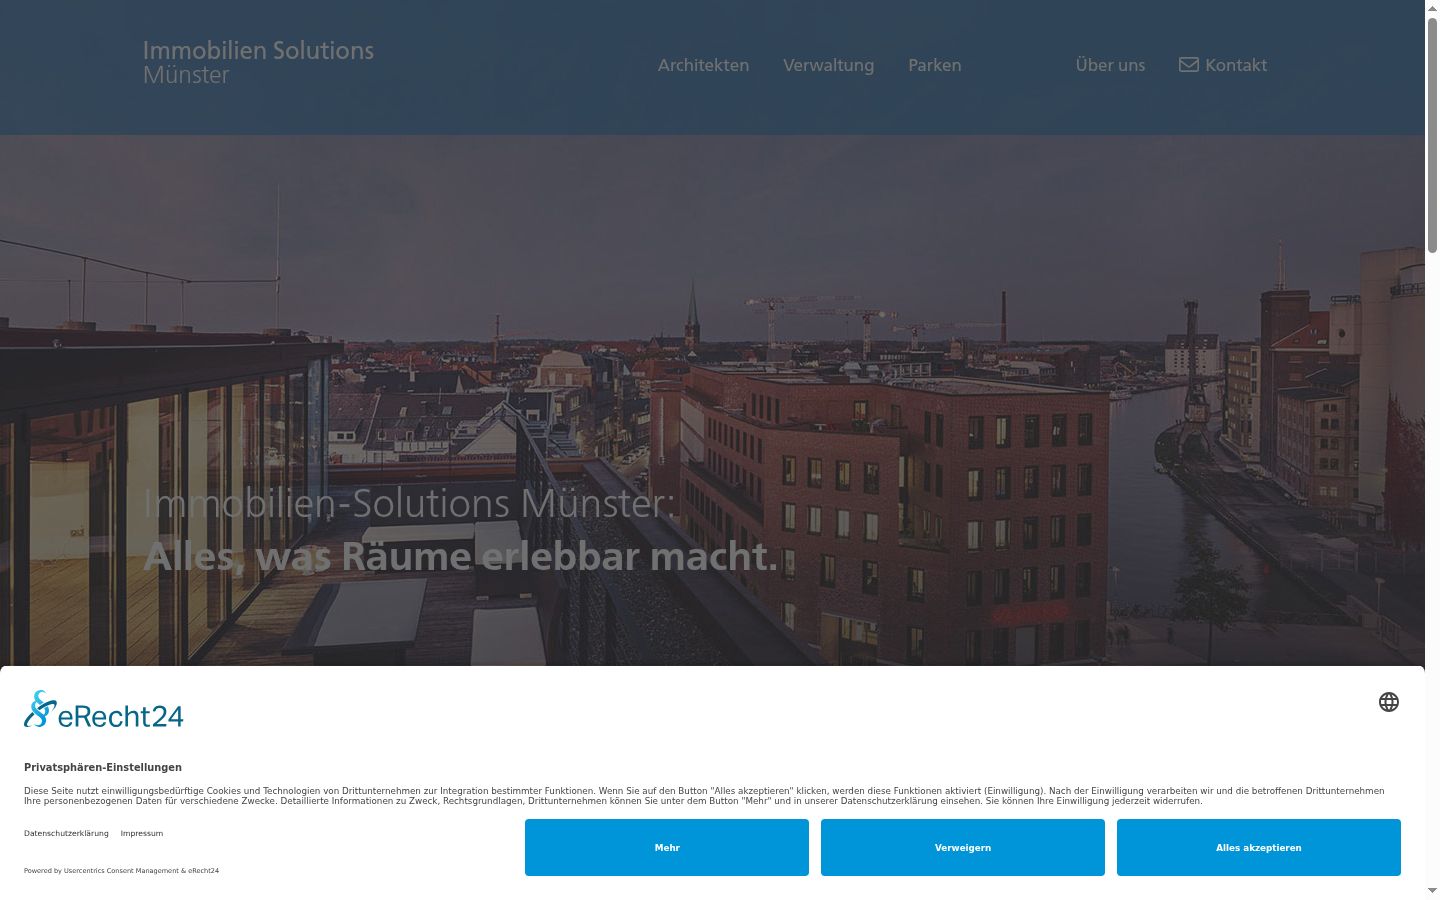Click the page vertical scrollbar thumb
Image resolution: width=1440 pixels, height=900 pixels.
point(1432,135)
